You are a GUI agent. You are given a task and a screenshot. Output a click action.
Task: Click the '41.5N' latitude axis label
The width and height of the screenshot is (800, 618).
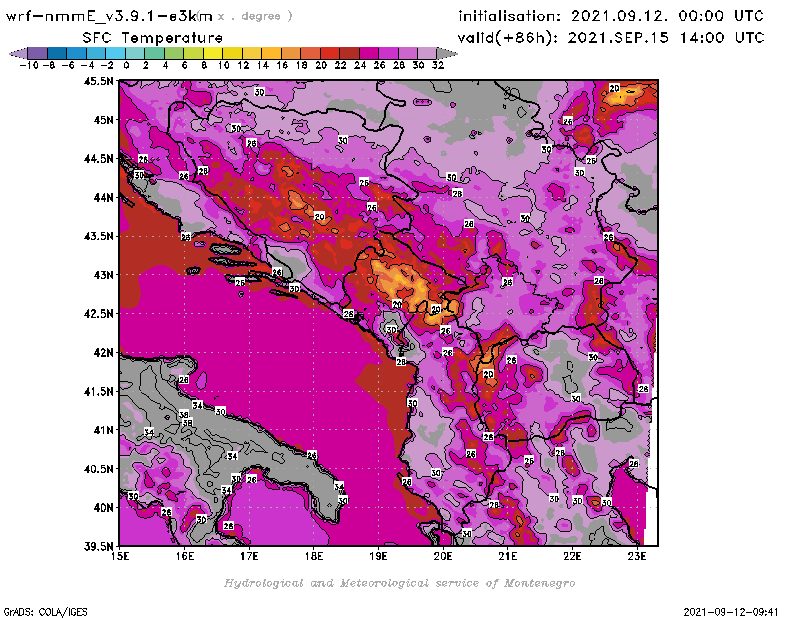click(98, 391)
